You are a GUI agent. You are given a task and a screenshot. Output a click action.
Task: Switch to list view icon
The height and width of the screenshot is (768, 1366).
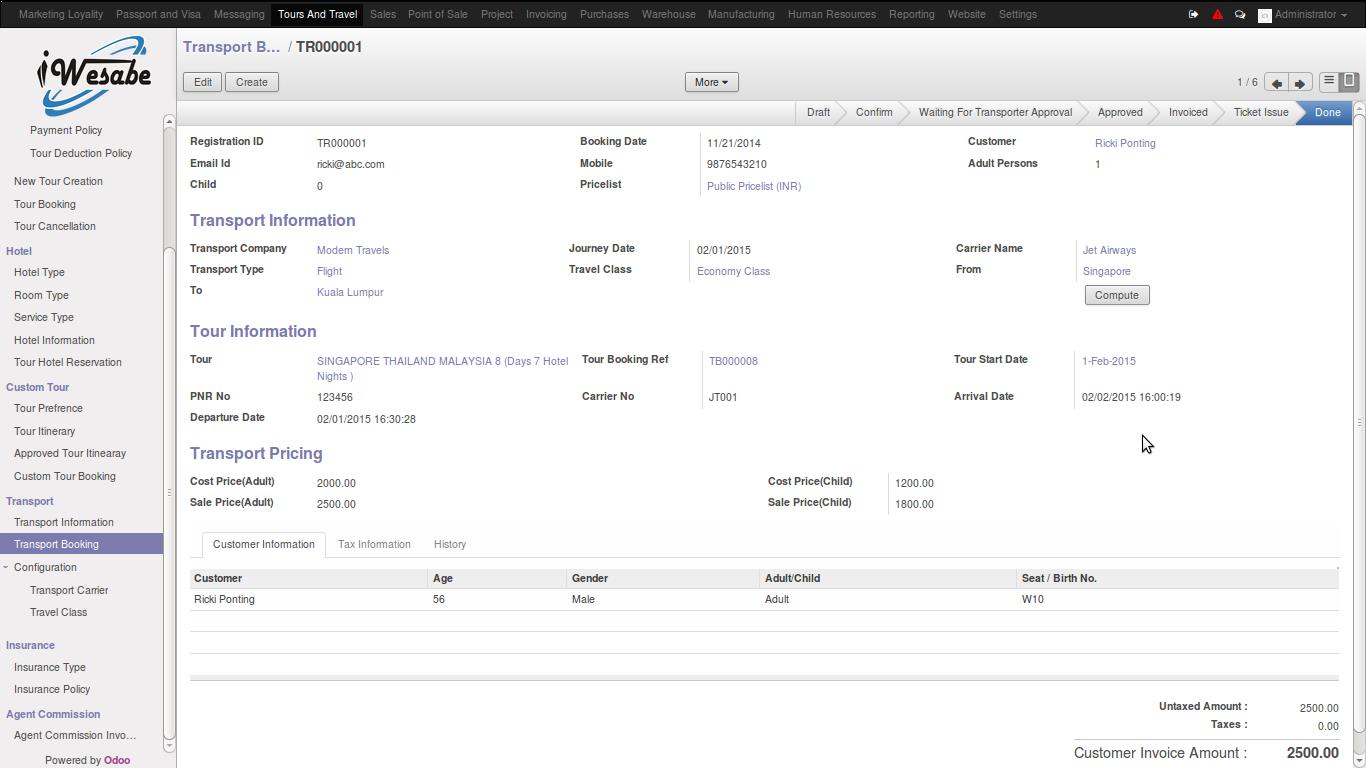(x=1329, y=81)
